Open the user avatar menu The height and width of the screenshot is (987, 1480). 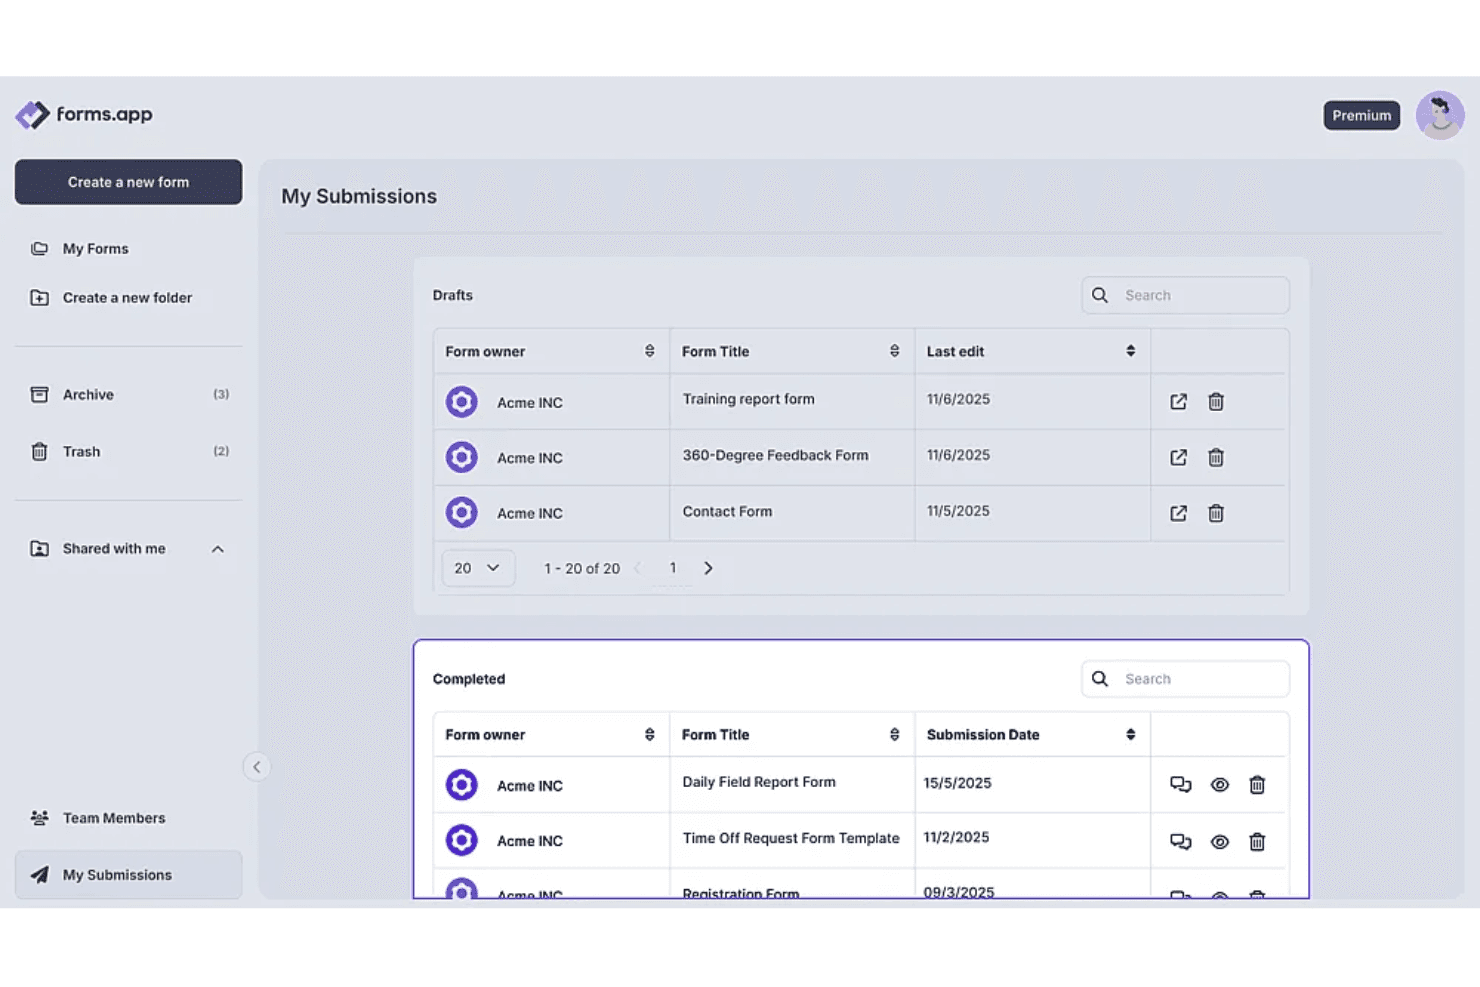[1440, 115]
